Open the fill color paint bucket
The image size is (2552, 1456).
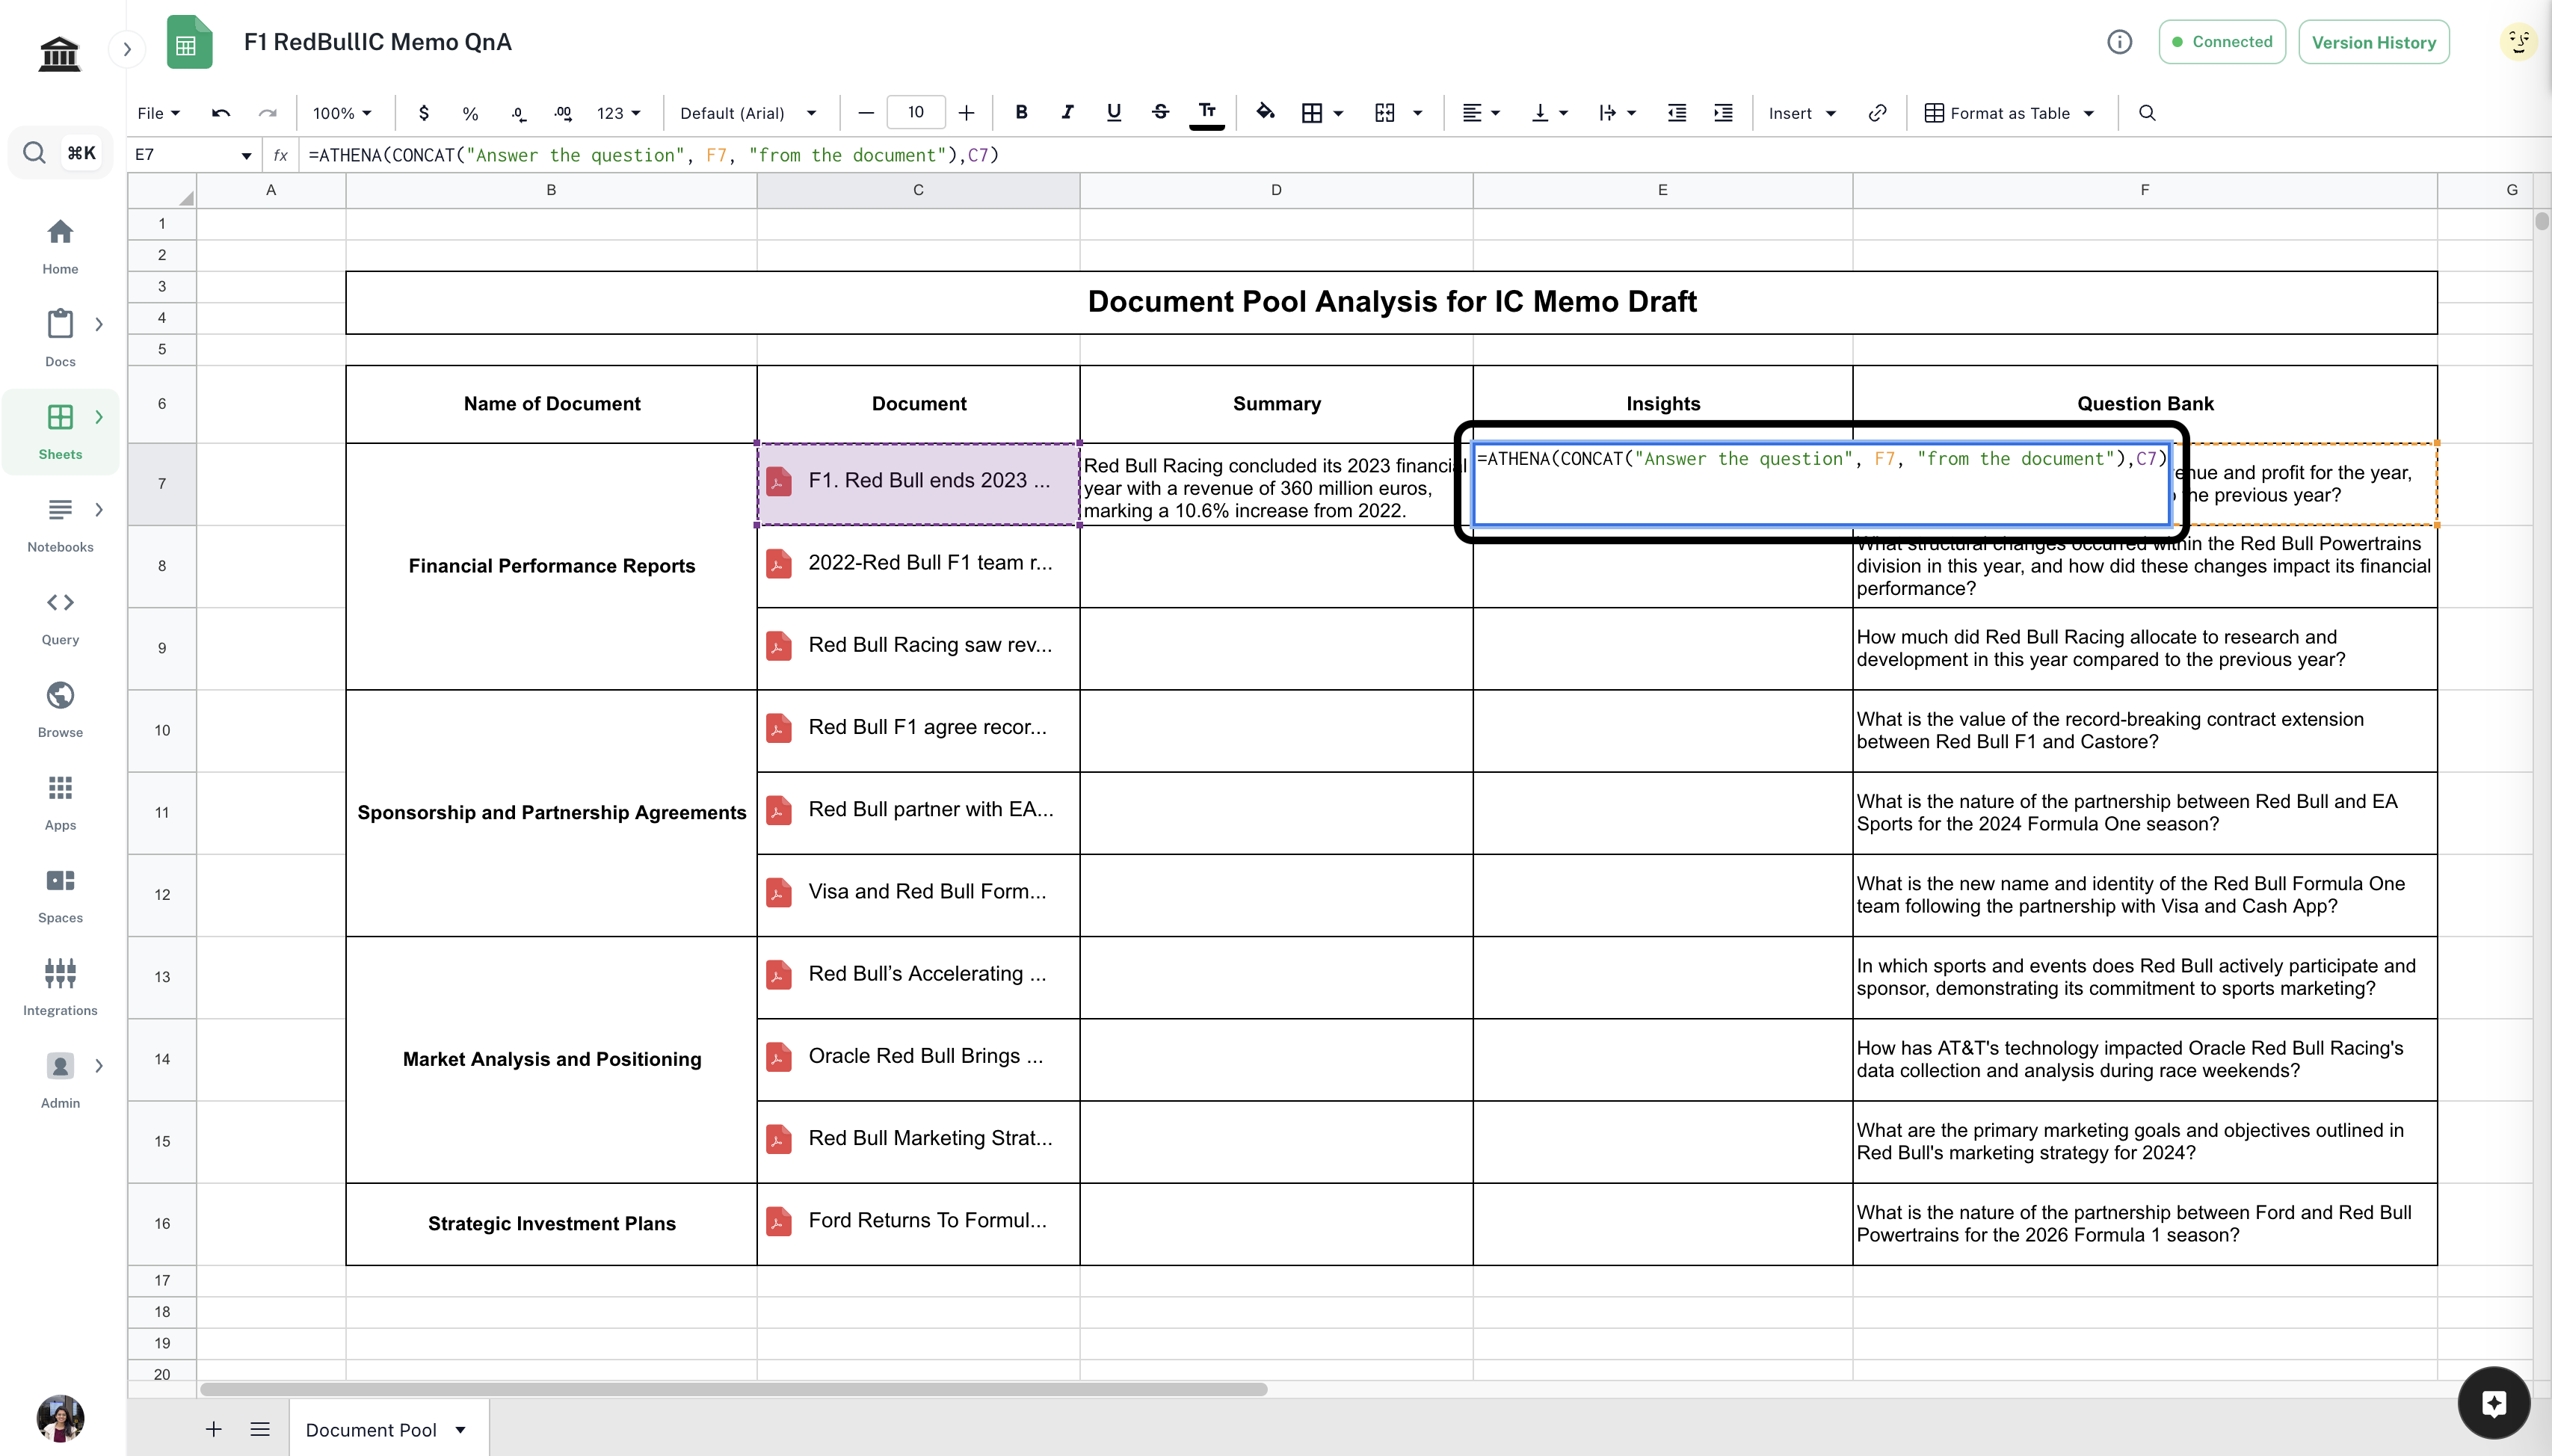[x=1265, y=112]
